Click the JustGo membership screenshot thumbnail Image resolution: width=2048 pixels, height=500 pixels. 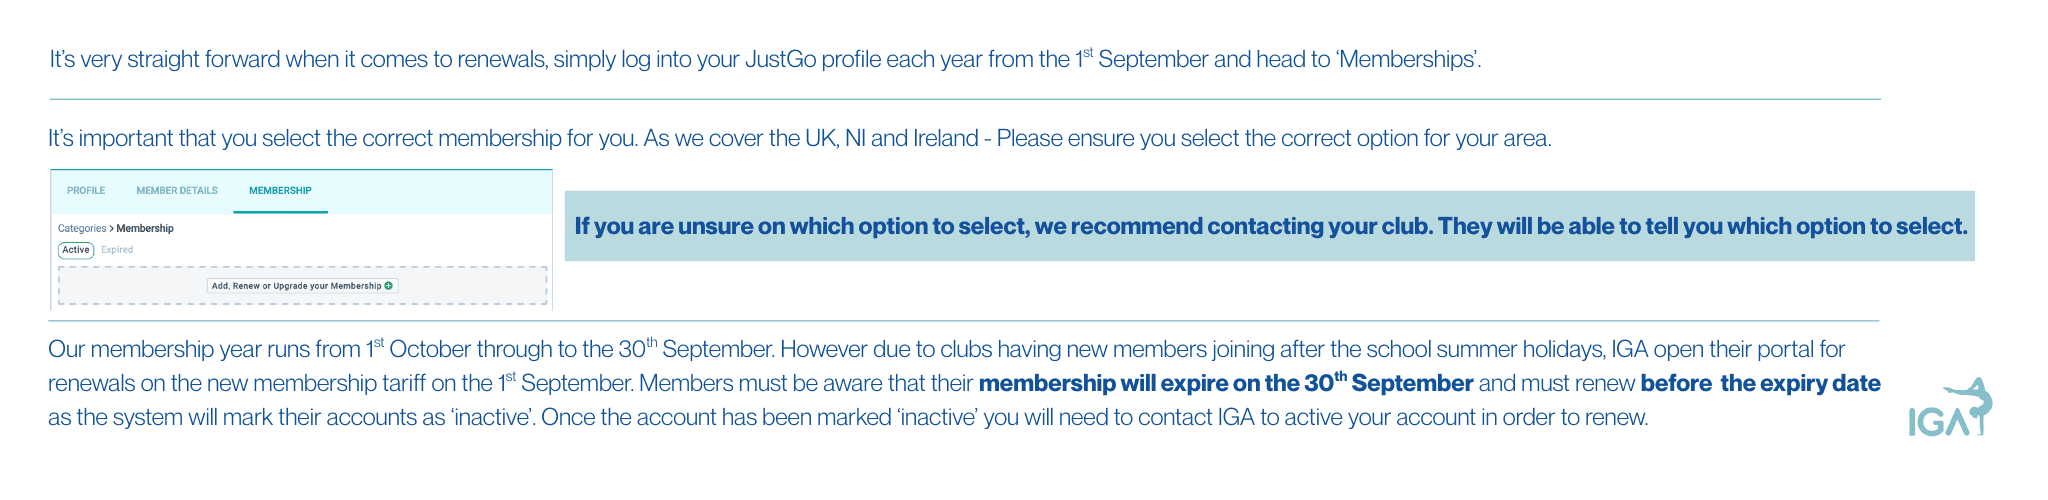pyautogui.click(x=301, y=240)
